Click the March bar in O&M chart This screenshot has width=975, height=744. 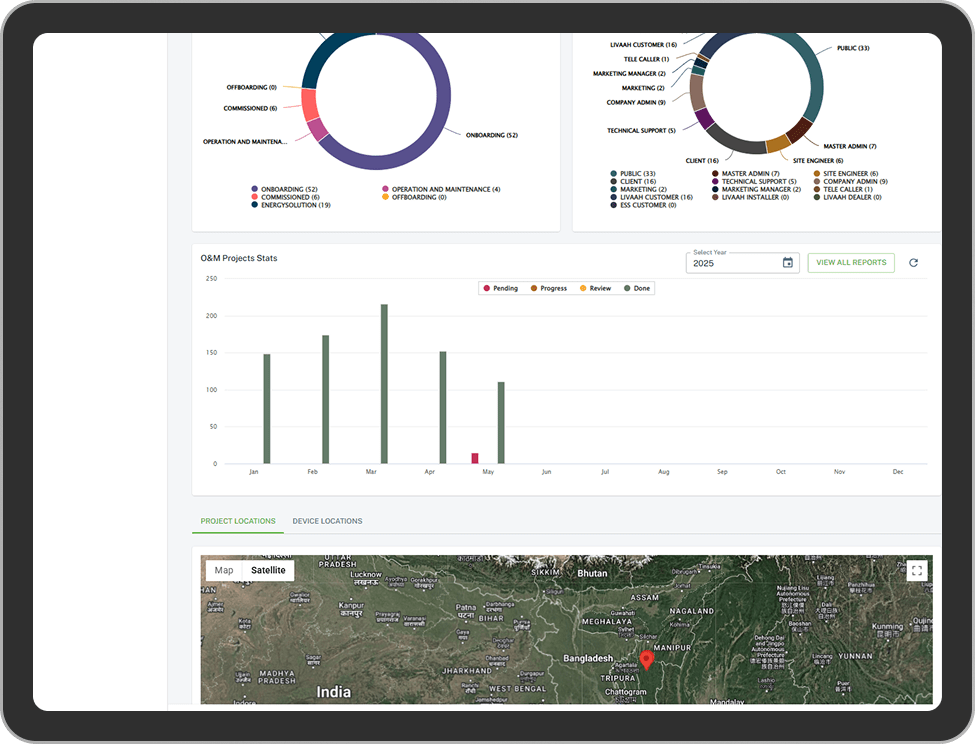point(384,384)
